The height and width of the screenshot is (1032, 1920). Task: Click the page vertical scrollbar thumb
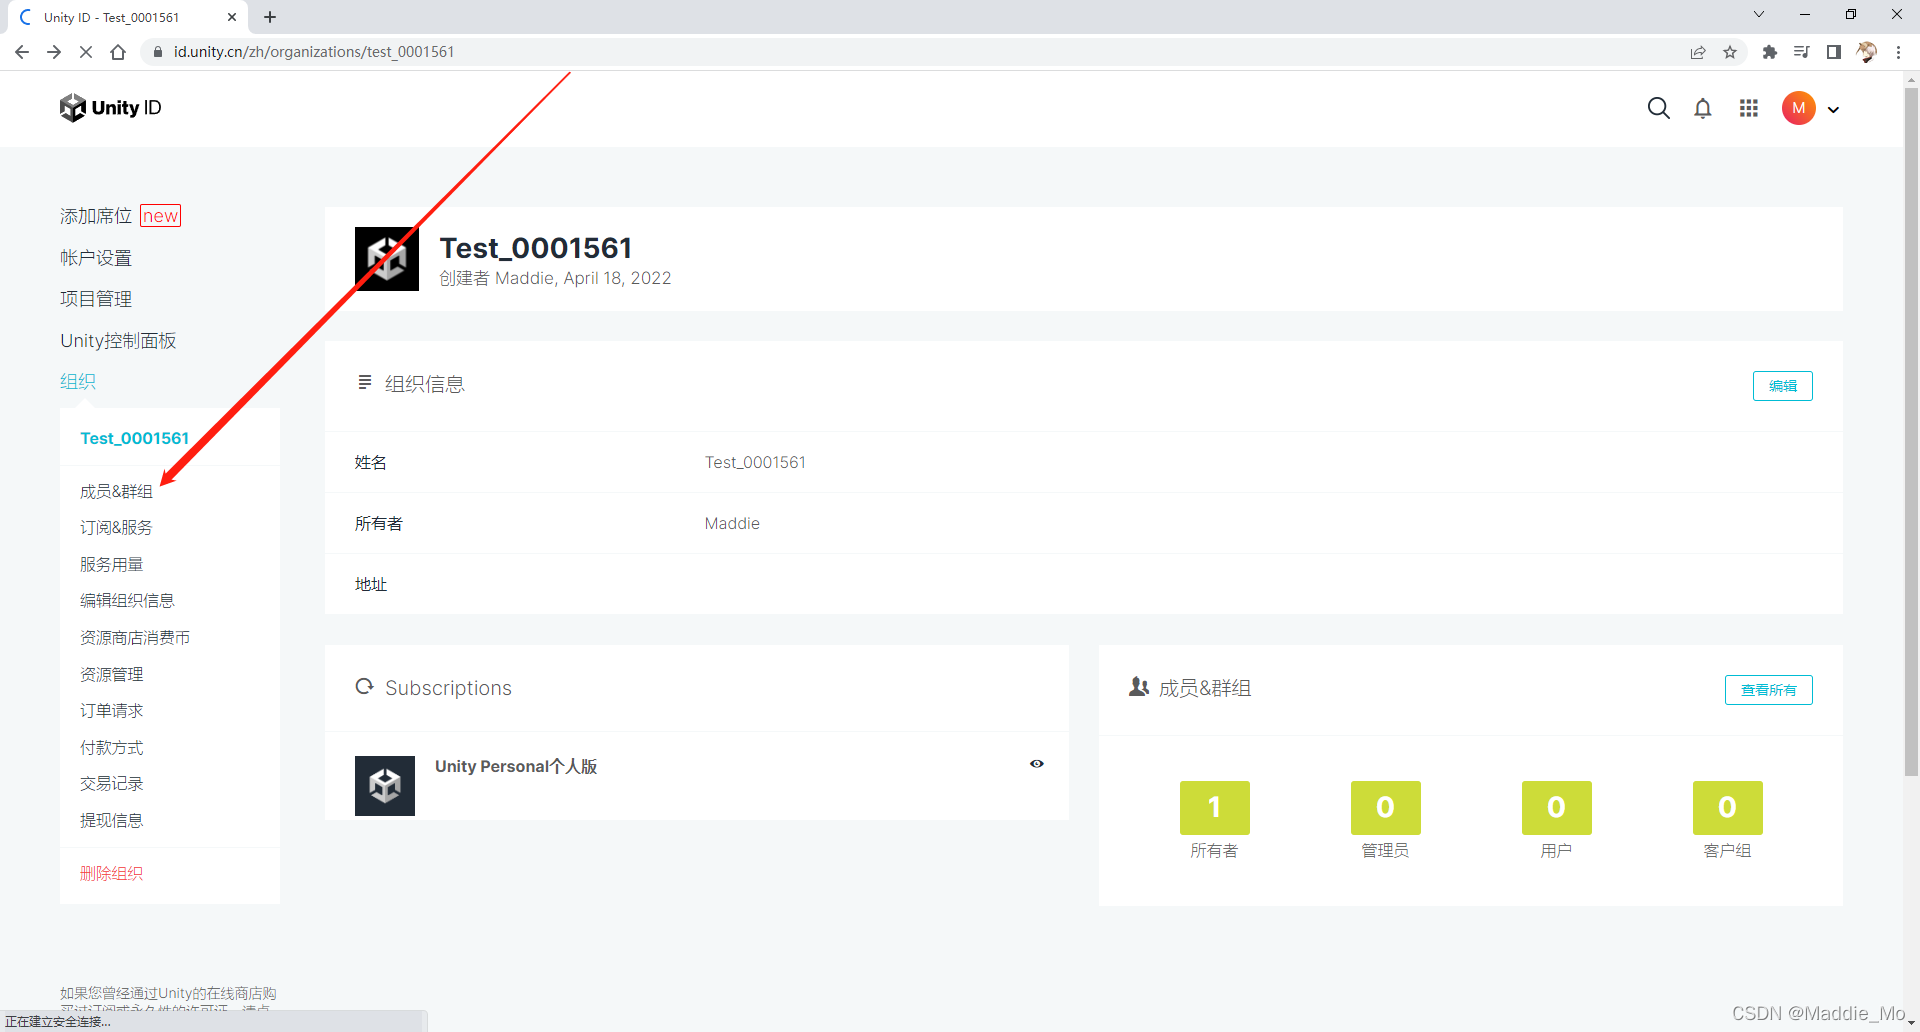(1911, 430)
